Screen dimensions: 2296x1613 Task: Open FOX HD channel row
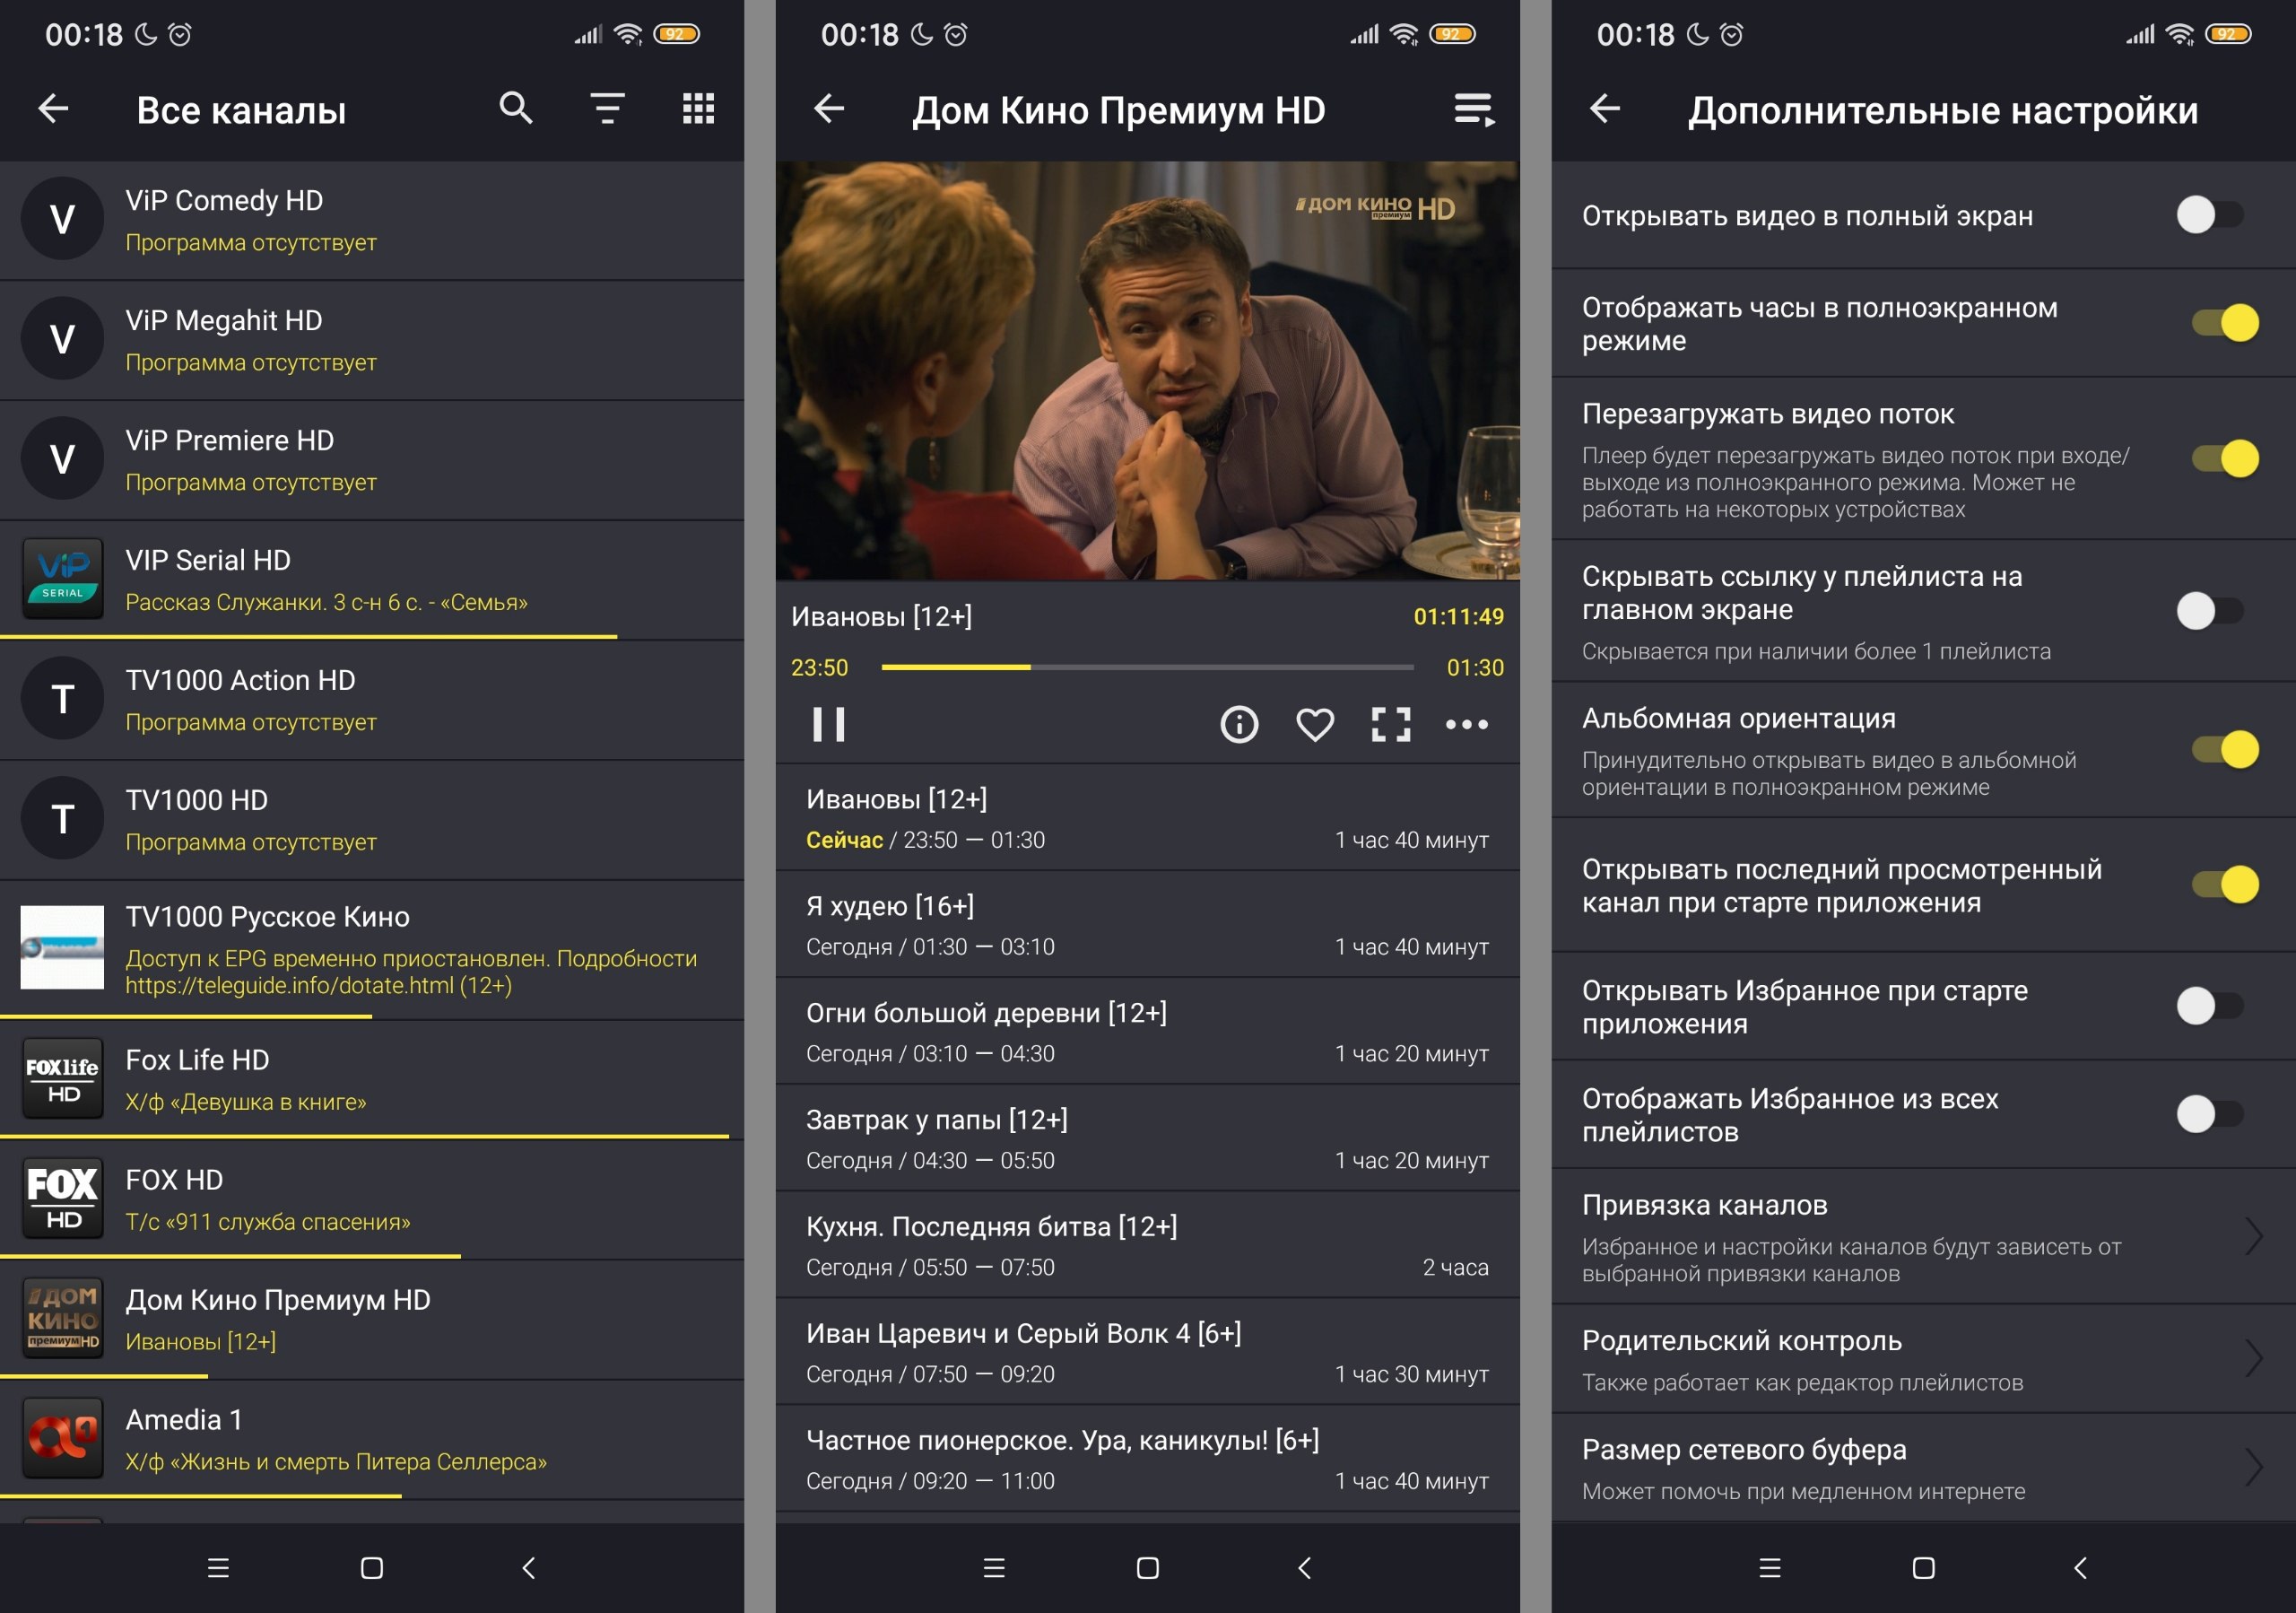(x=372, y=1200)
